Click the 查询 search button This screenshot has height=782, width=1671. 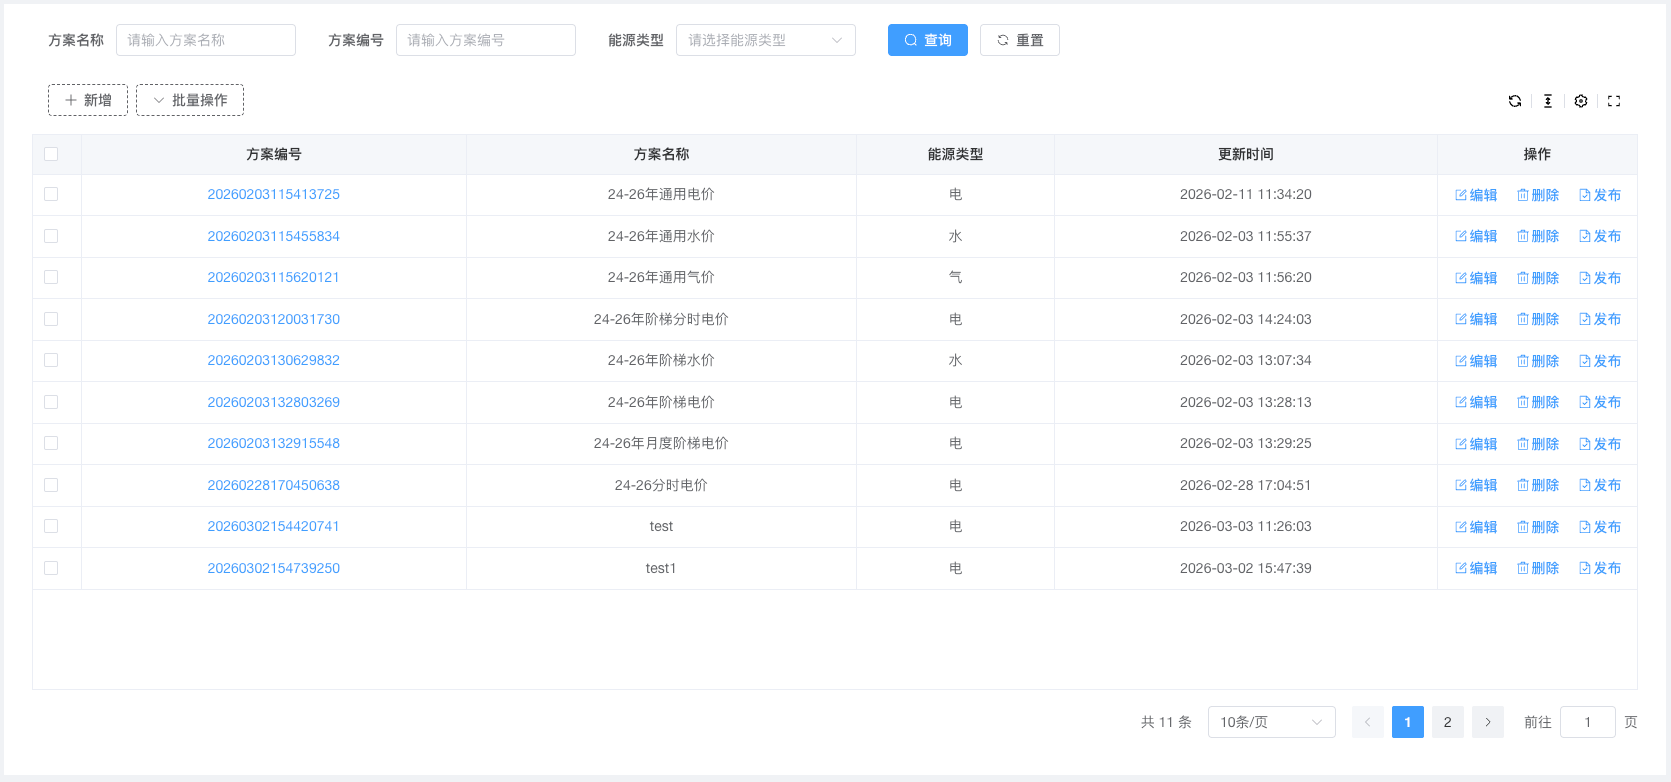(x=928, y=40)
